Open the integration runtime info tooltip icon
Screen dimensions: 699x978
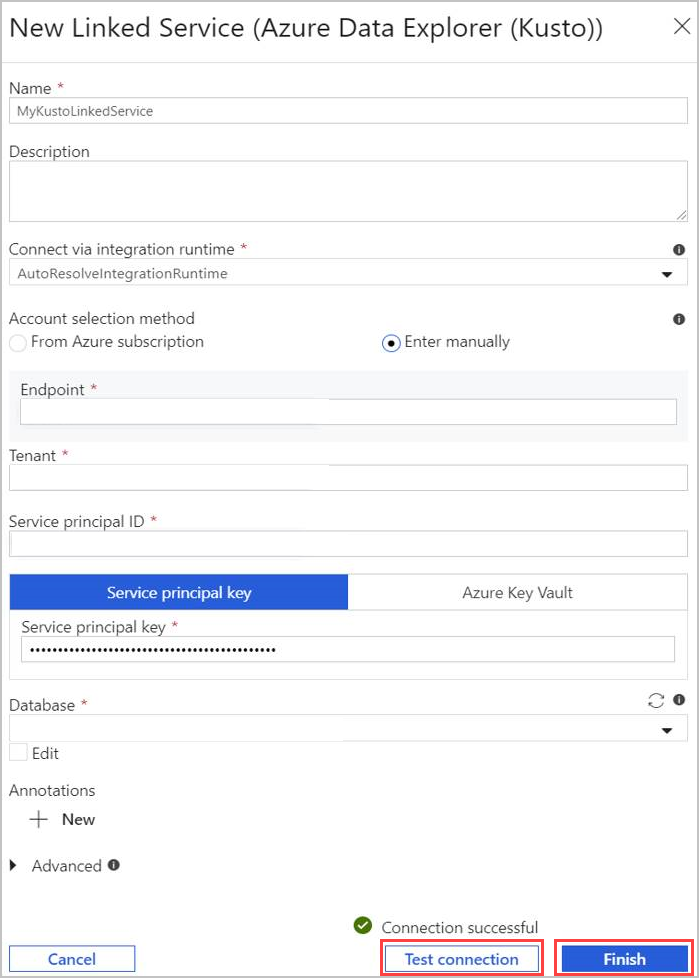(x=679, y=249)
